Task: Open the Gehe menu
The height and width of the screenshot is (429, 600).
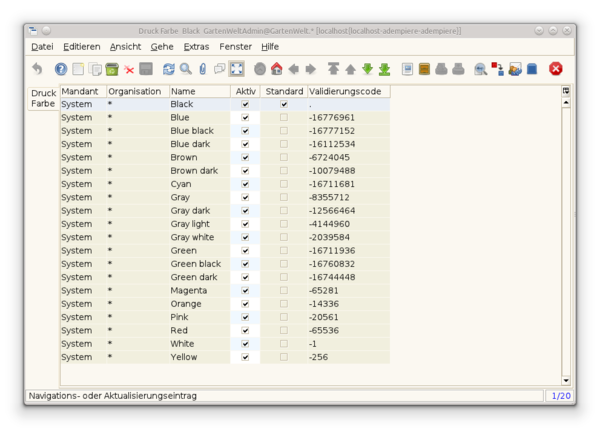Action: coord(162,47)
